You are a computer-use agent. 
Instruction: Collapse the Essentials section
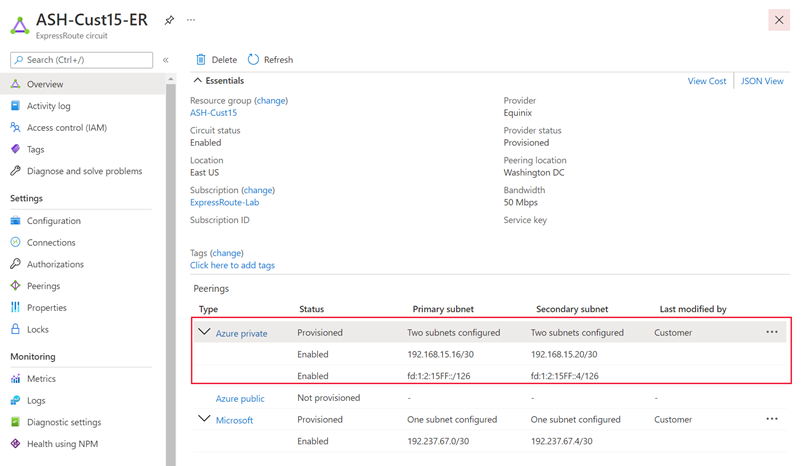click(198, 81)
